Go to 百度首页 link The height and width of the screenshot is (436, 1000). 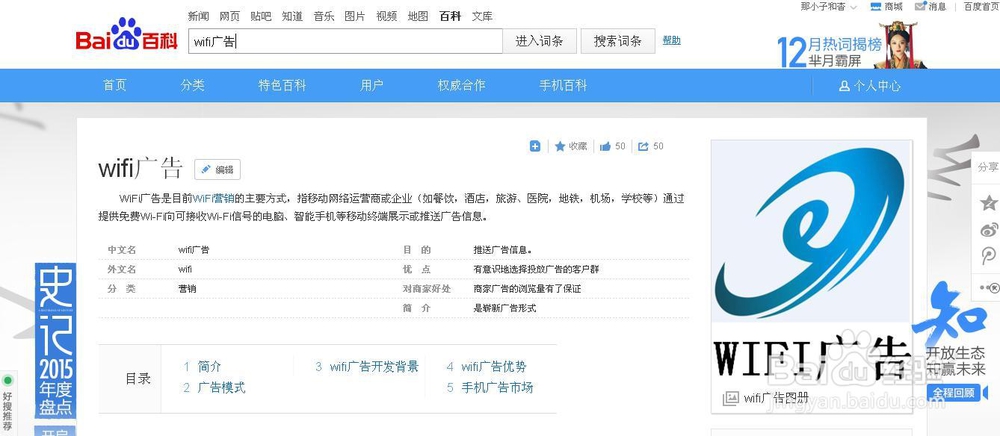point(982,6)
